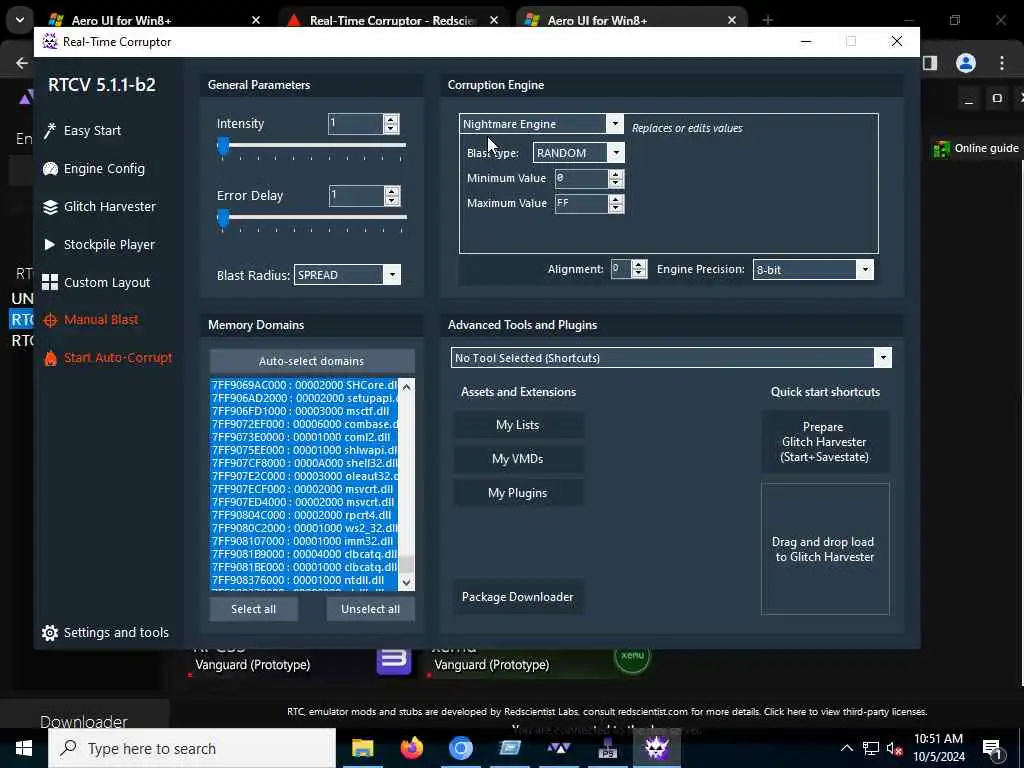Image resolution: width=1024 pixels, height=768 pixels.
Task: Open Engine Config gauge icon
Action: pyautogui.click(x=50, y=168)
